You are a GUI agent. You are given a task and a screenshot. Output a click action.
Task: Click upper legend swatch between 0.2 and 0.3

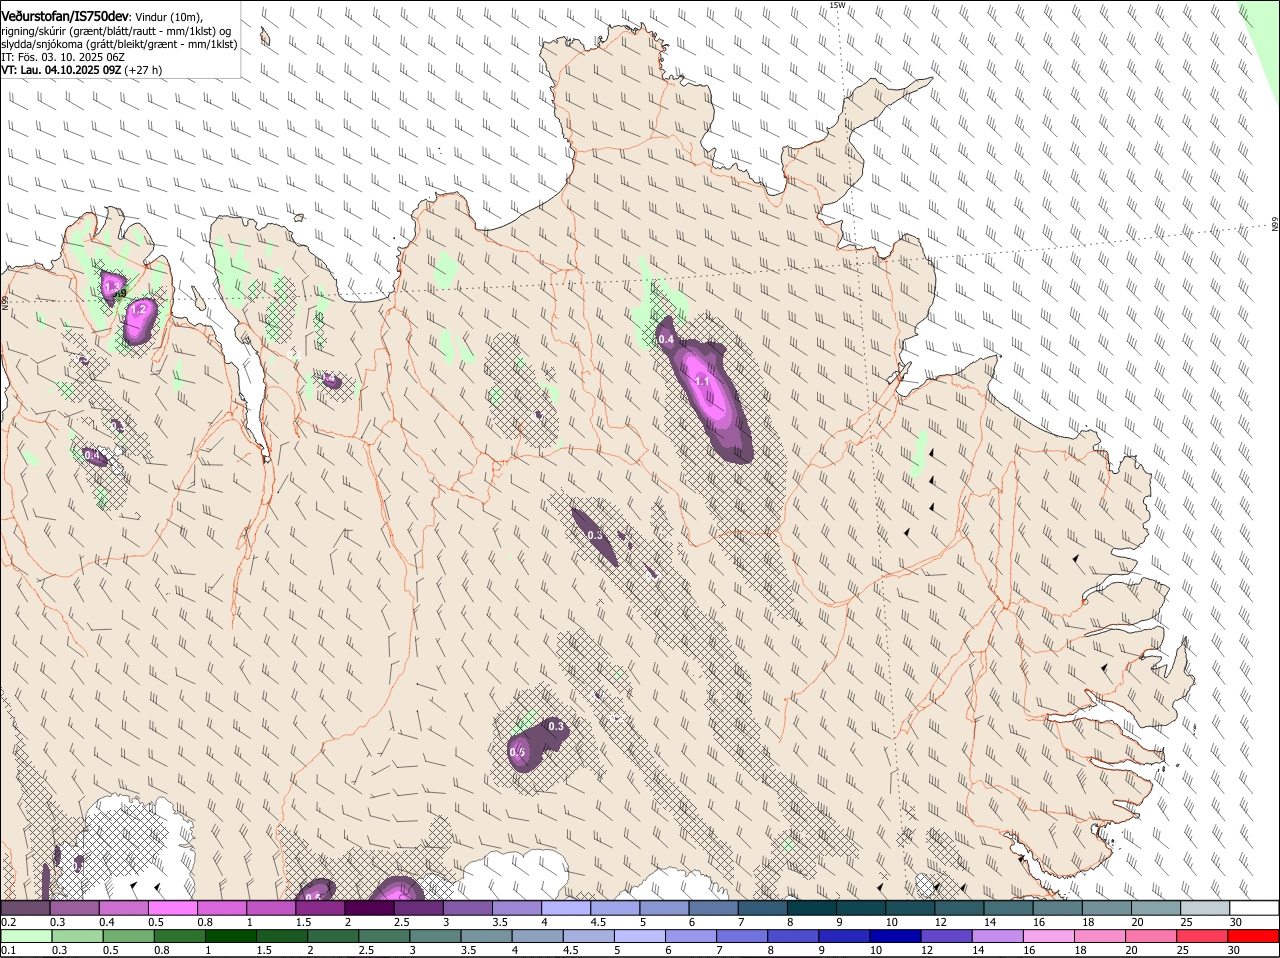click(x=25, y=908)
